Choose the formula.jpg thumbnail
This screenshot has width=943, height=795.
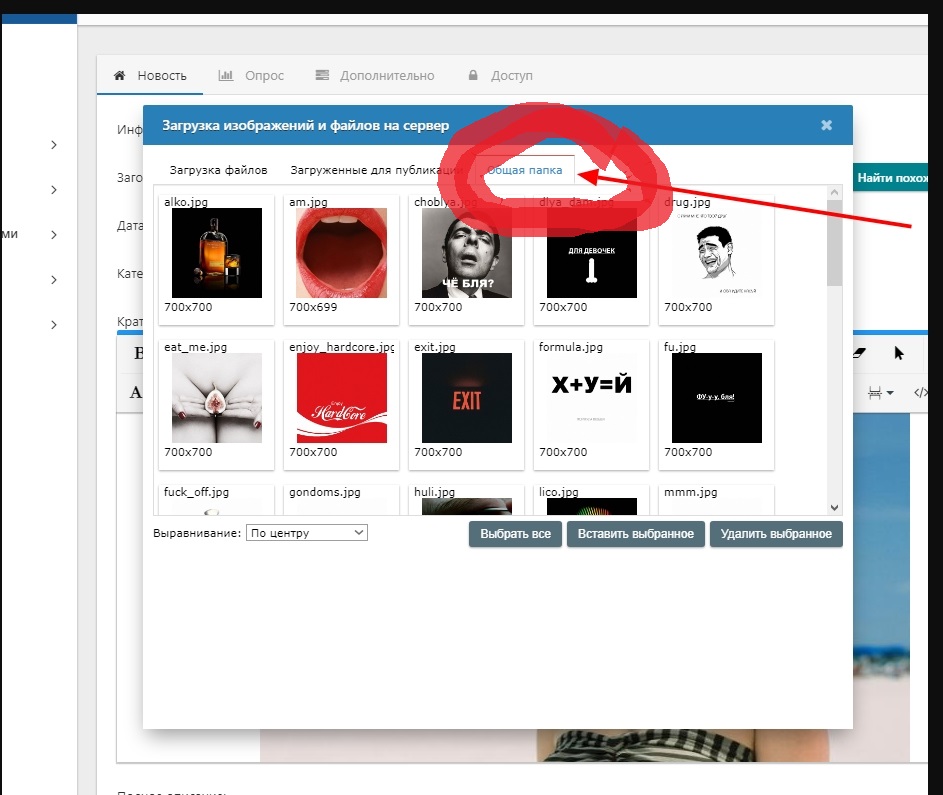(x=592, y=398)
